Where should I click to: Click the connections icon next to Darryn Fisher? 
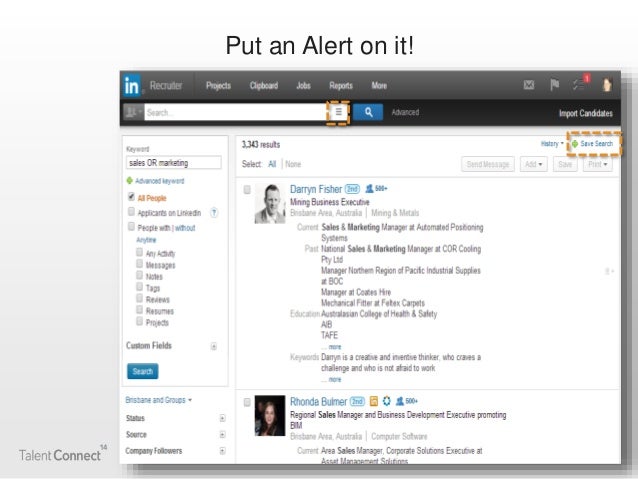[369, 188]
